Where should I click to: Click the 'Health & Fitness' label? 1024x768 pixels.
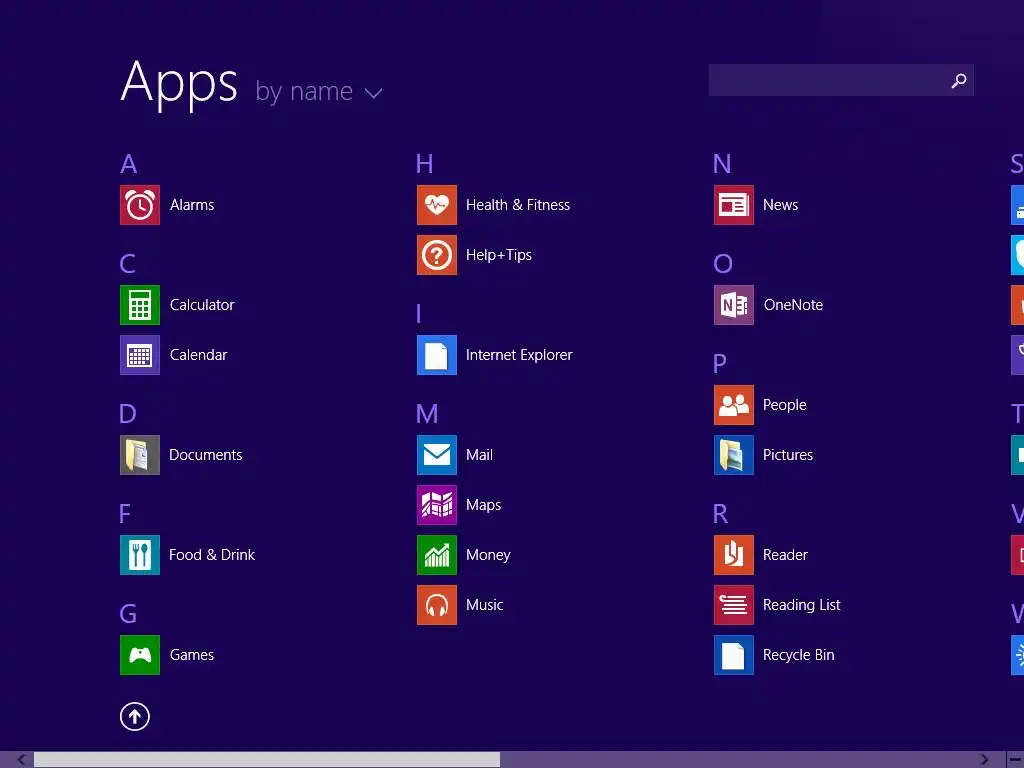(518, 205)
